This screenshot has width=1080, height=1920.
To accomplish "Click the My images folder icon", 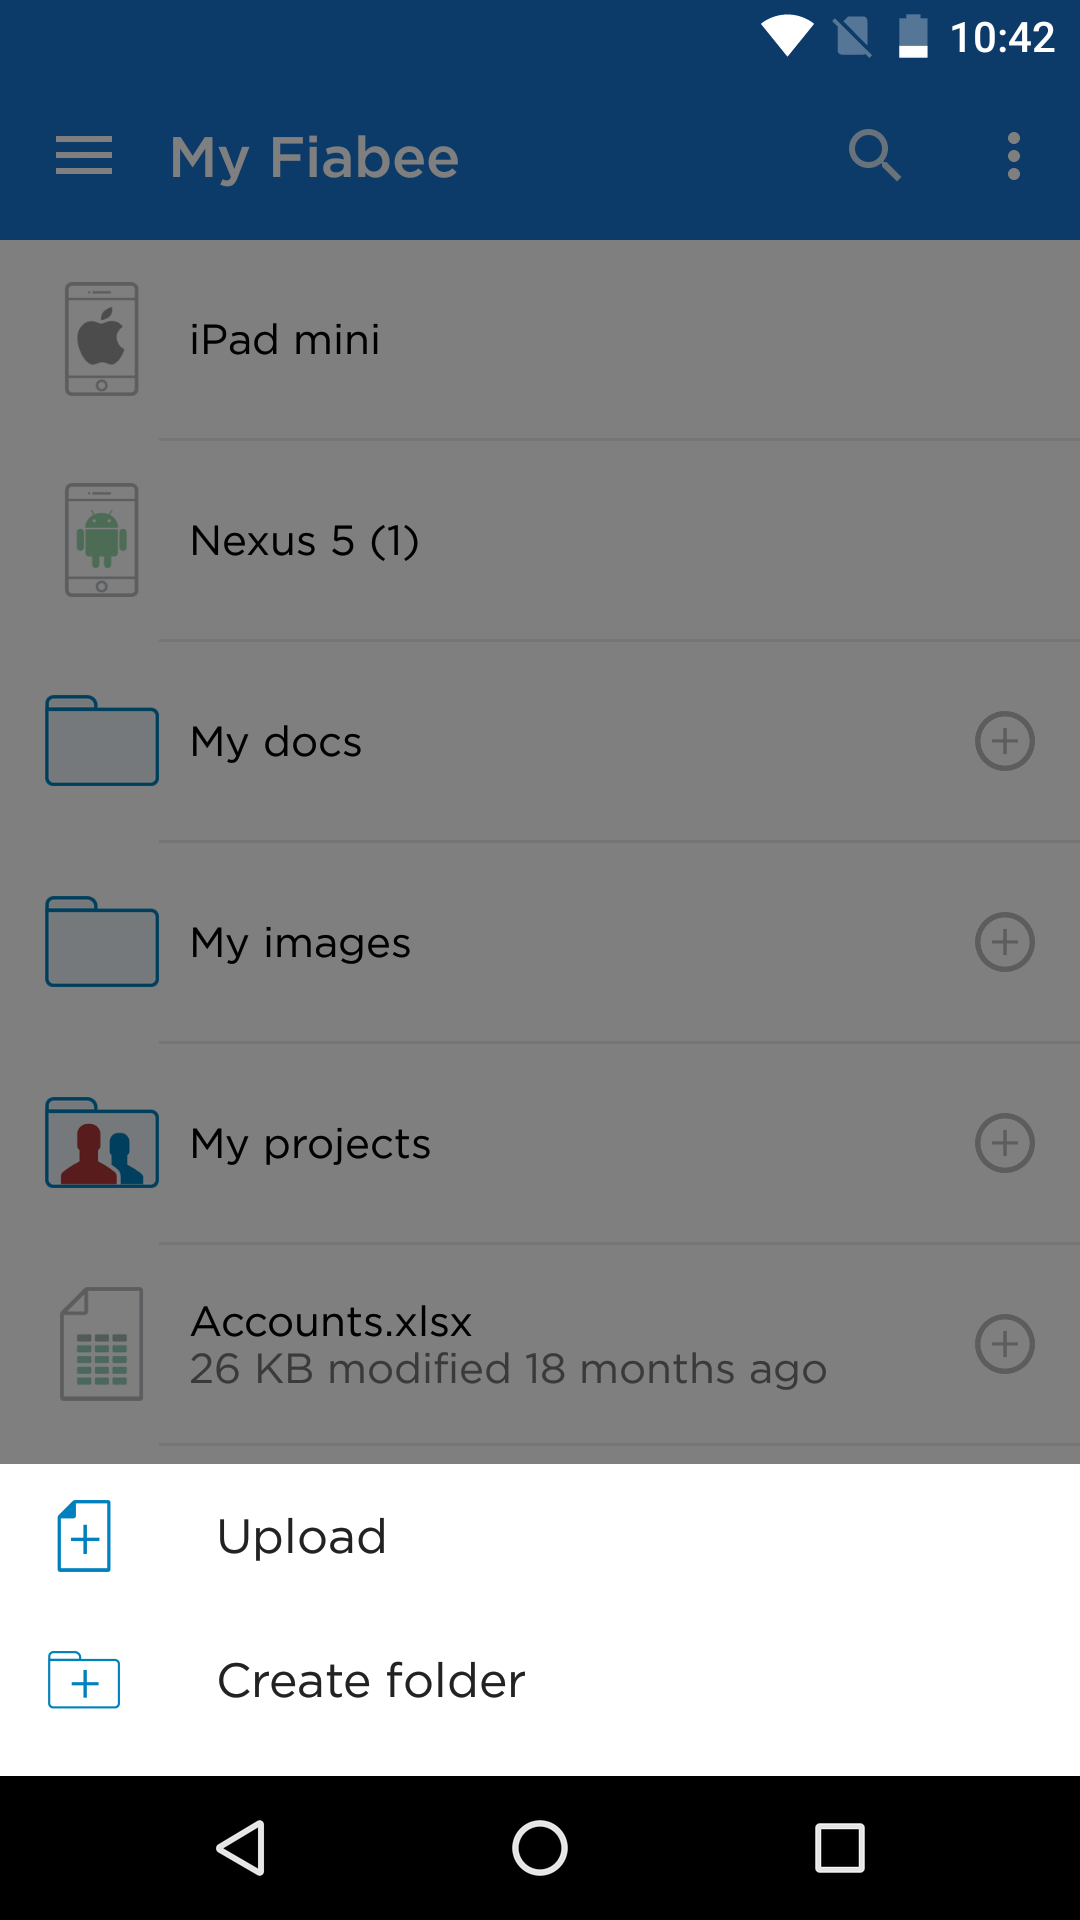I will [102, 942].
